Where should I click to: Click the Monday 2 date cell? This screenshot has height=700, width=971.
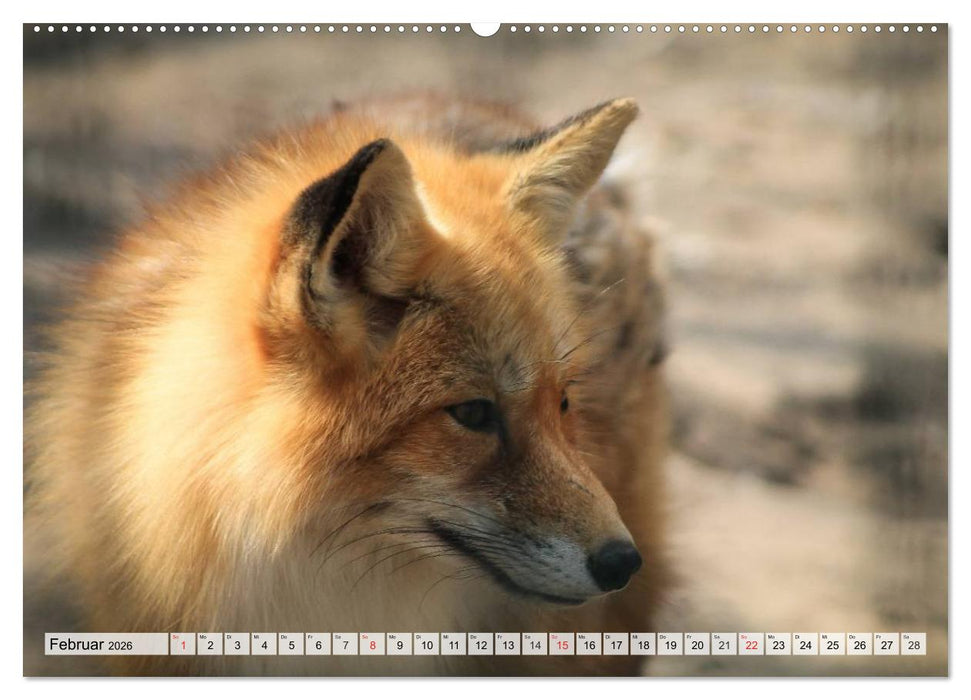[212, 646]
